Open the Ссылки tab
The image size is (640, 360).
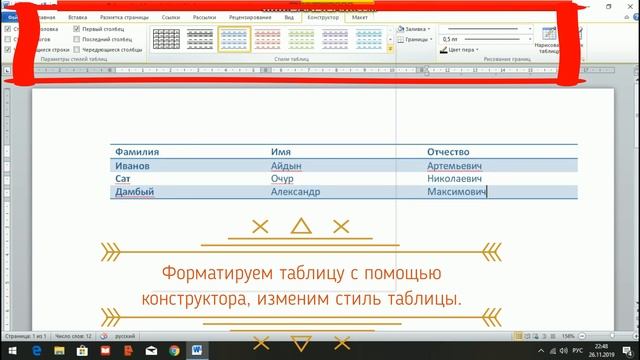[171, 17]
